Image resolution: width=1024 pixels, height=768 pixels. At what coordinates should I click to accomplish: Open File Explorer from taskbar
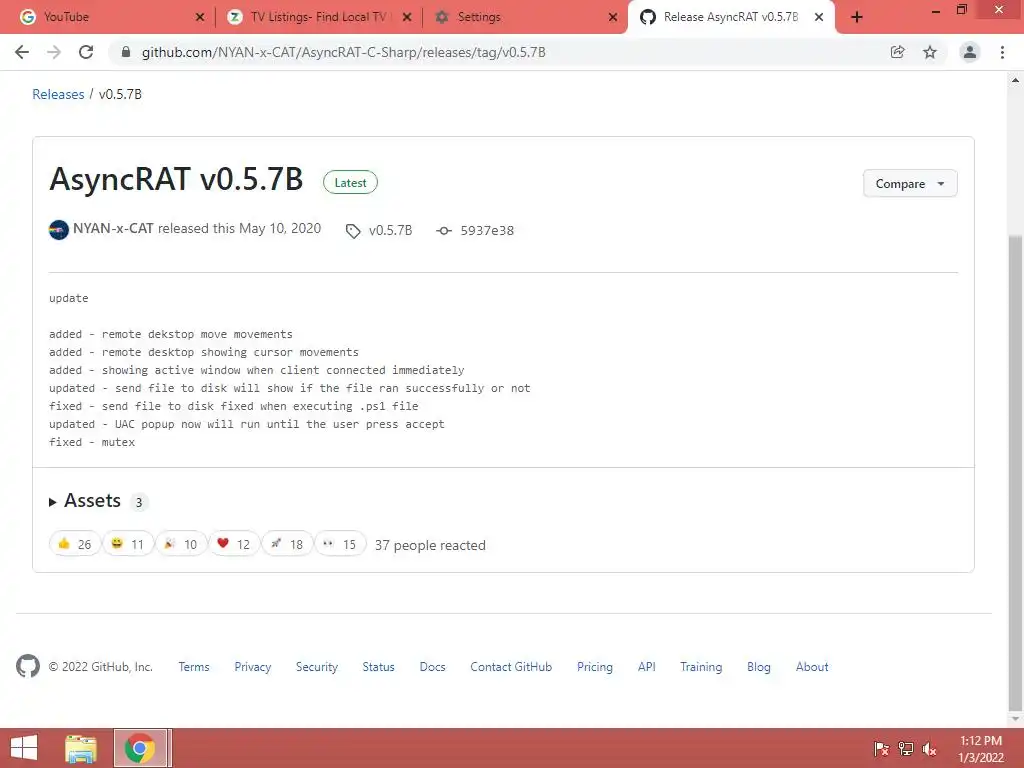(x=81, y=748)
